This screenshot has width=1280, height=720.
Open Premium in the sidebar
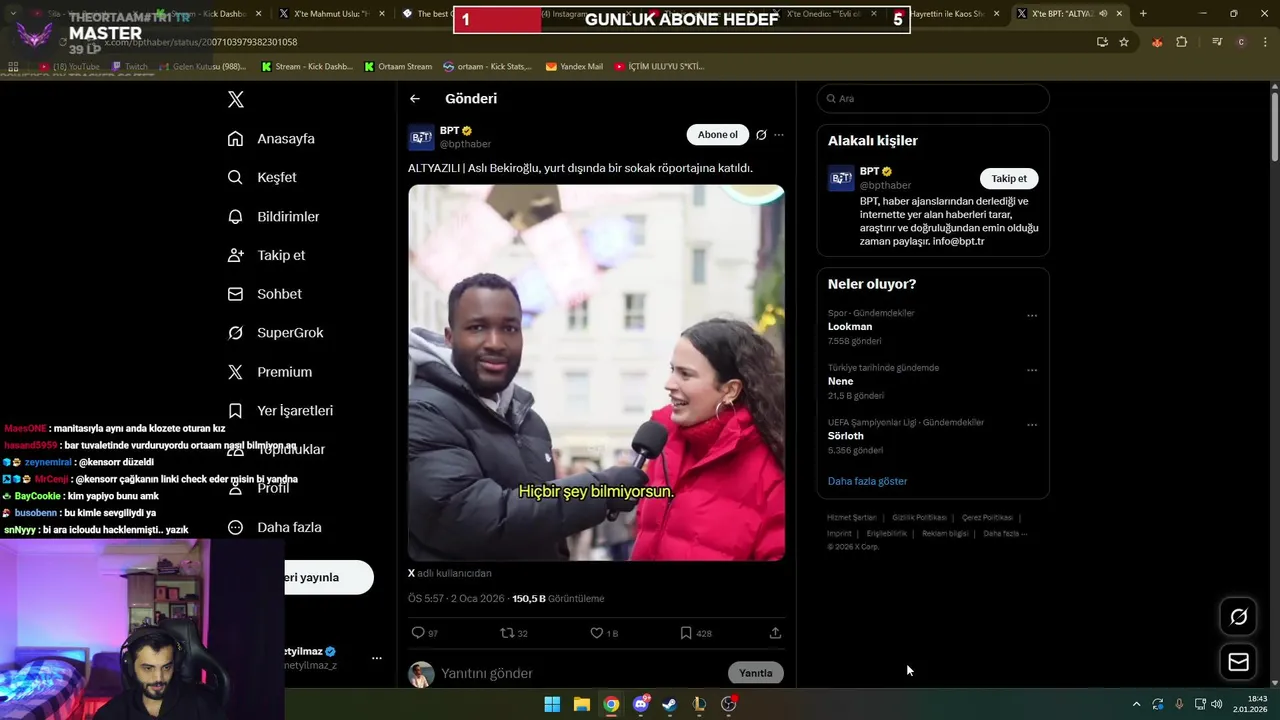coord(269,372)
